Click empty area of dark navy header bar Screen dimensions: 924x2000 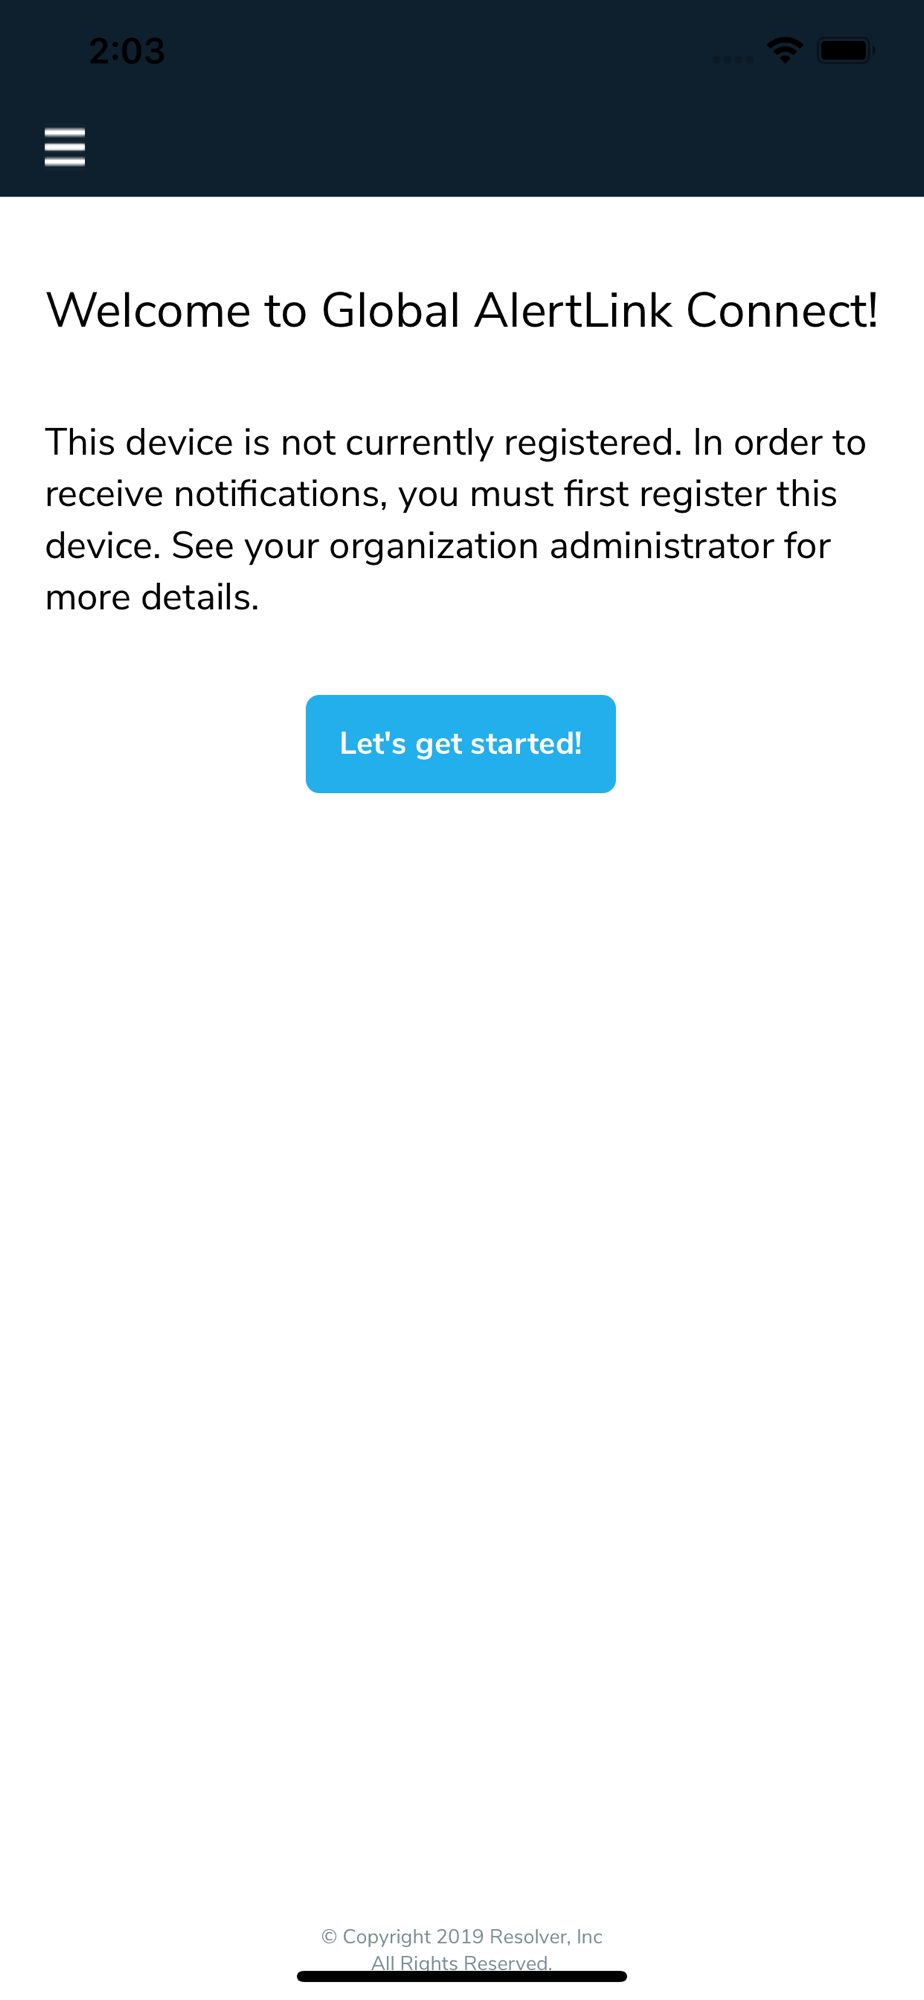point(500,147)
